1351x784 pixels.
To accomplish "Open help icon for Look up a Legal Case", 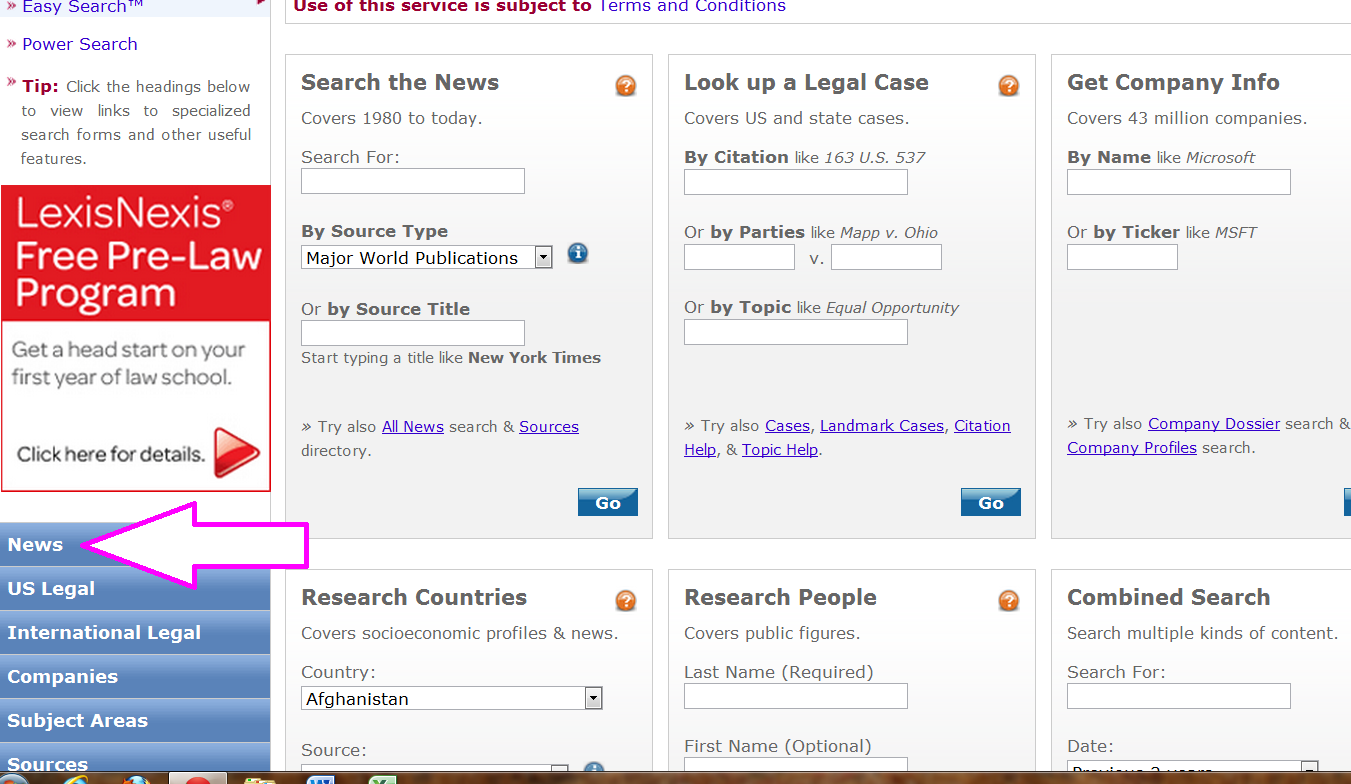I will [x=1009, y=86].
